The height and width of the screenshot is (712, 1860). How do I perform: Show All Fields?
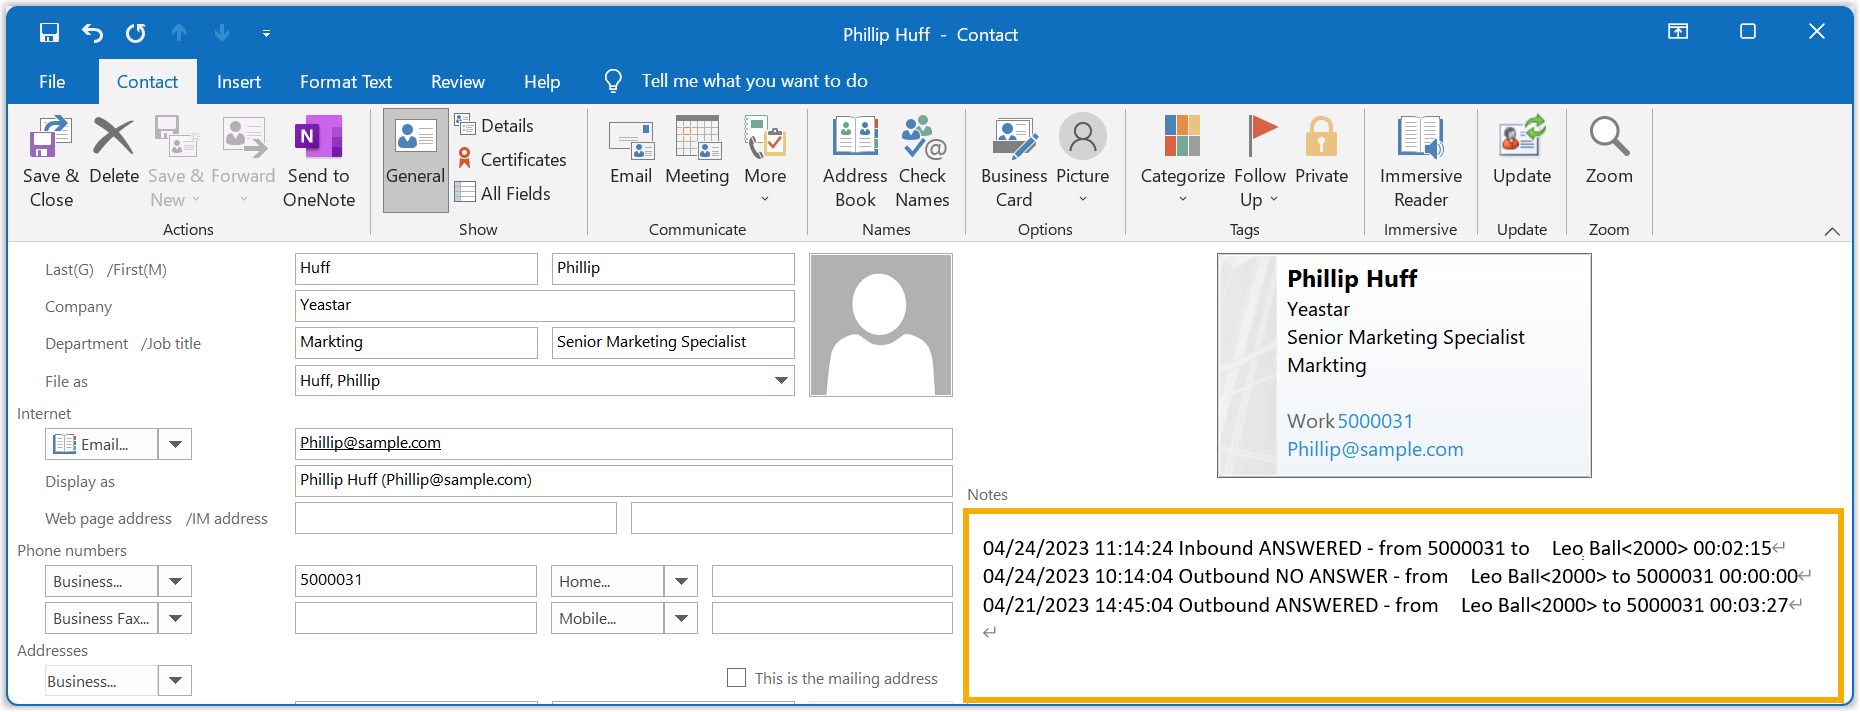coord(503,193)
